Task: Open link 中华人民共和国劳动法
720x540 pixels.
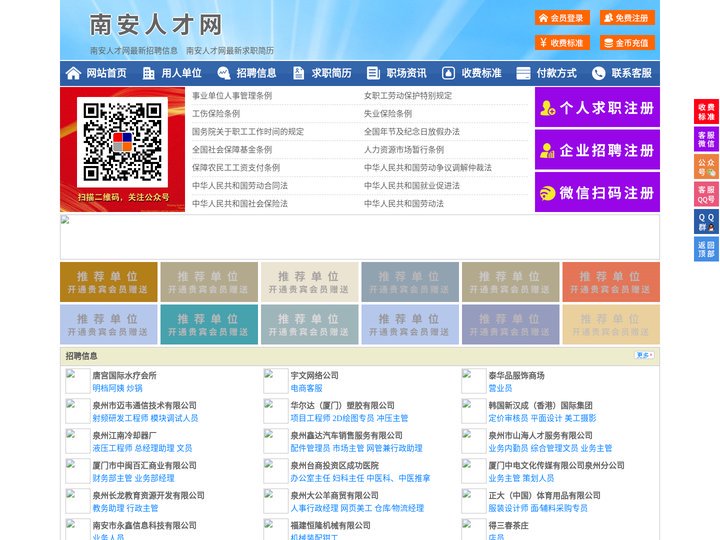Action: (404, 203)
